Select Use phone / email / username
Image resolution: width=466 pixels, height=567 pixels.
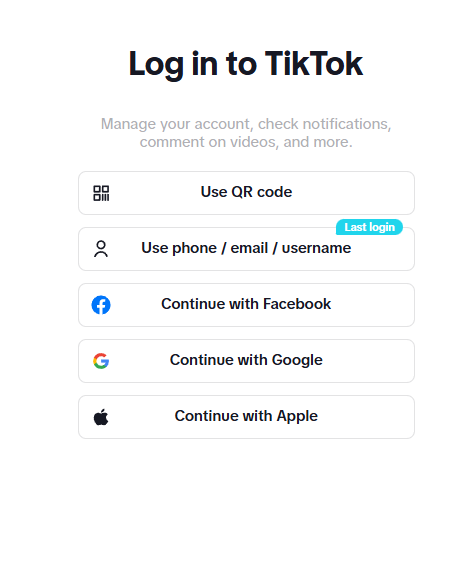pyautogui.click(x=246, y=249)
